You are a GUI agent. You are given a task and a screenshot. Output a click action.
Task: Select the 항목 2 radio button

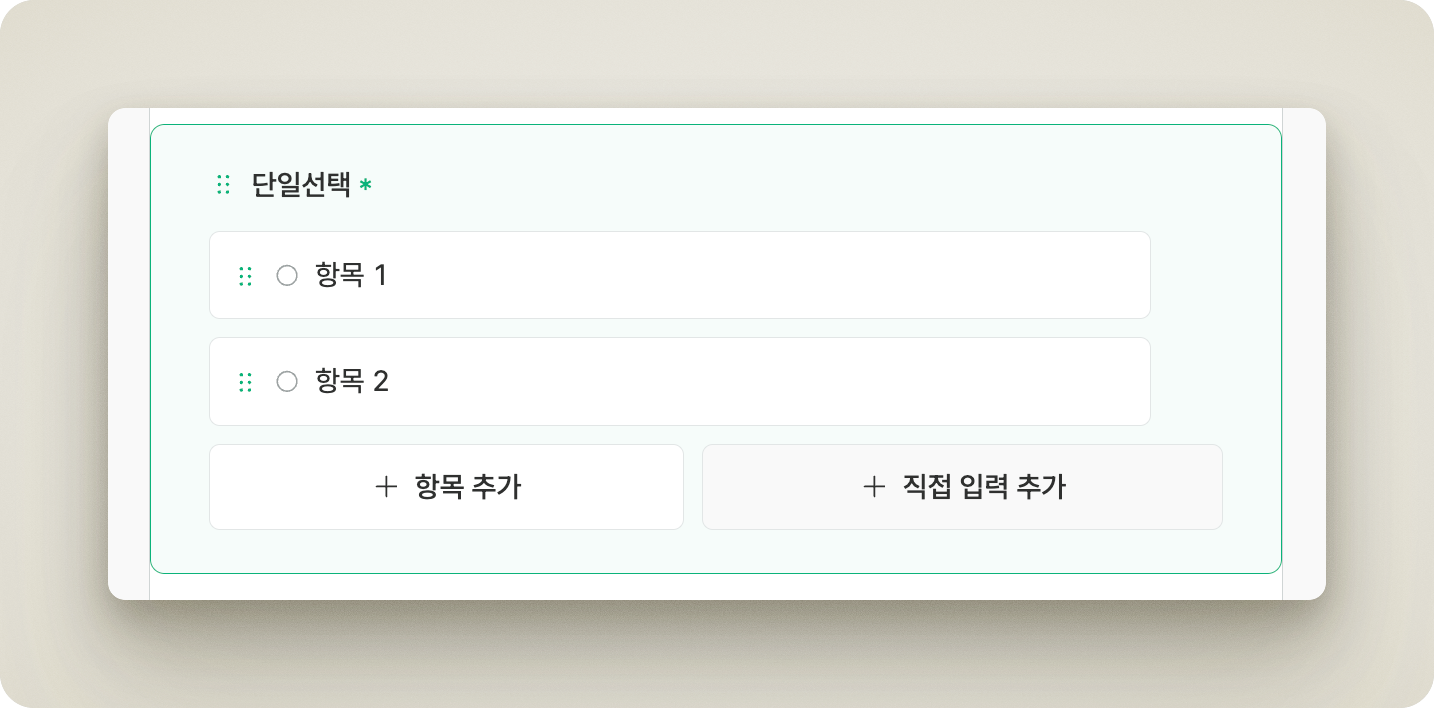(287, 381)
